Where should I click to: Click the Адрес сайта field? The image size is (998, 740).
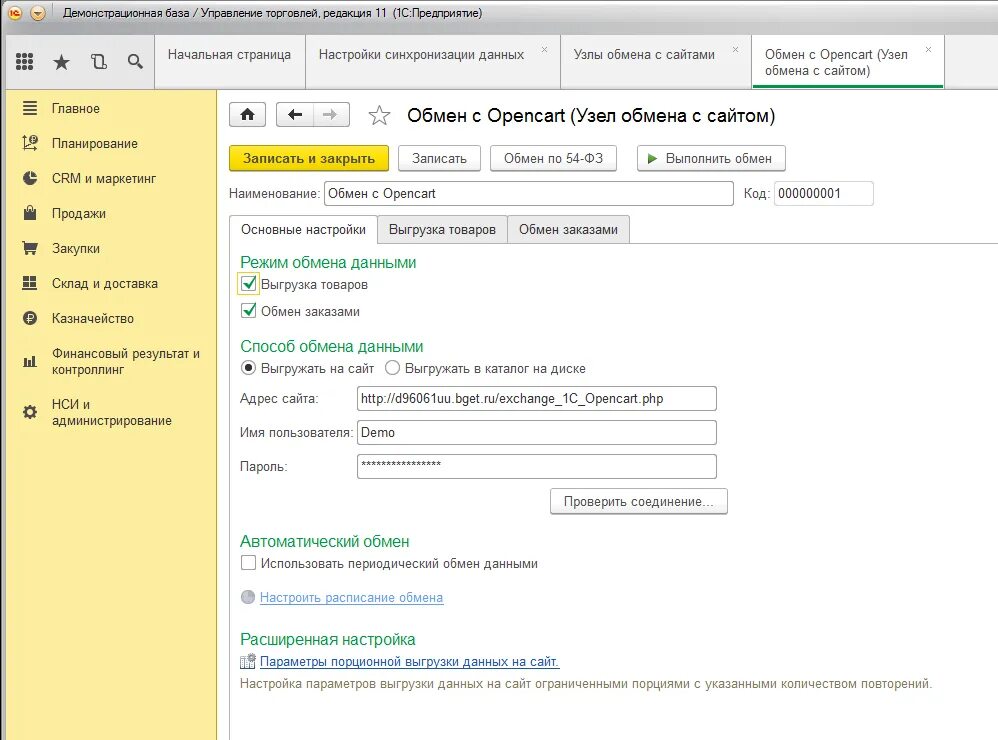click(537, 398)
